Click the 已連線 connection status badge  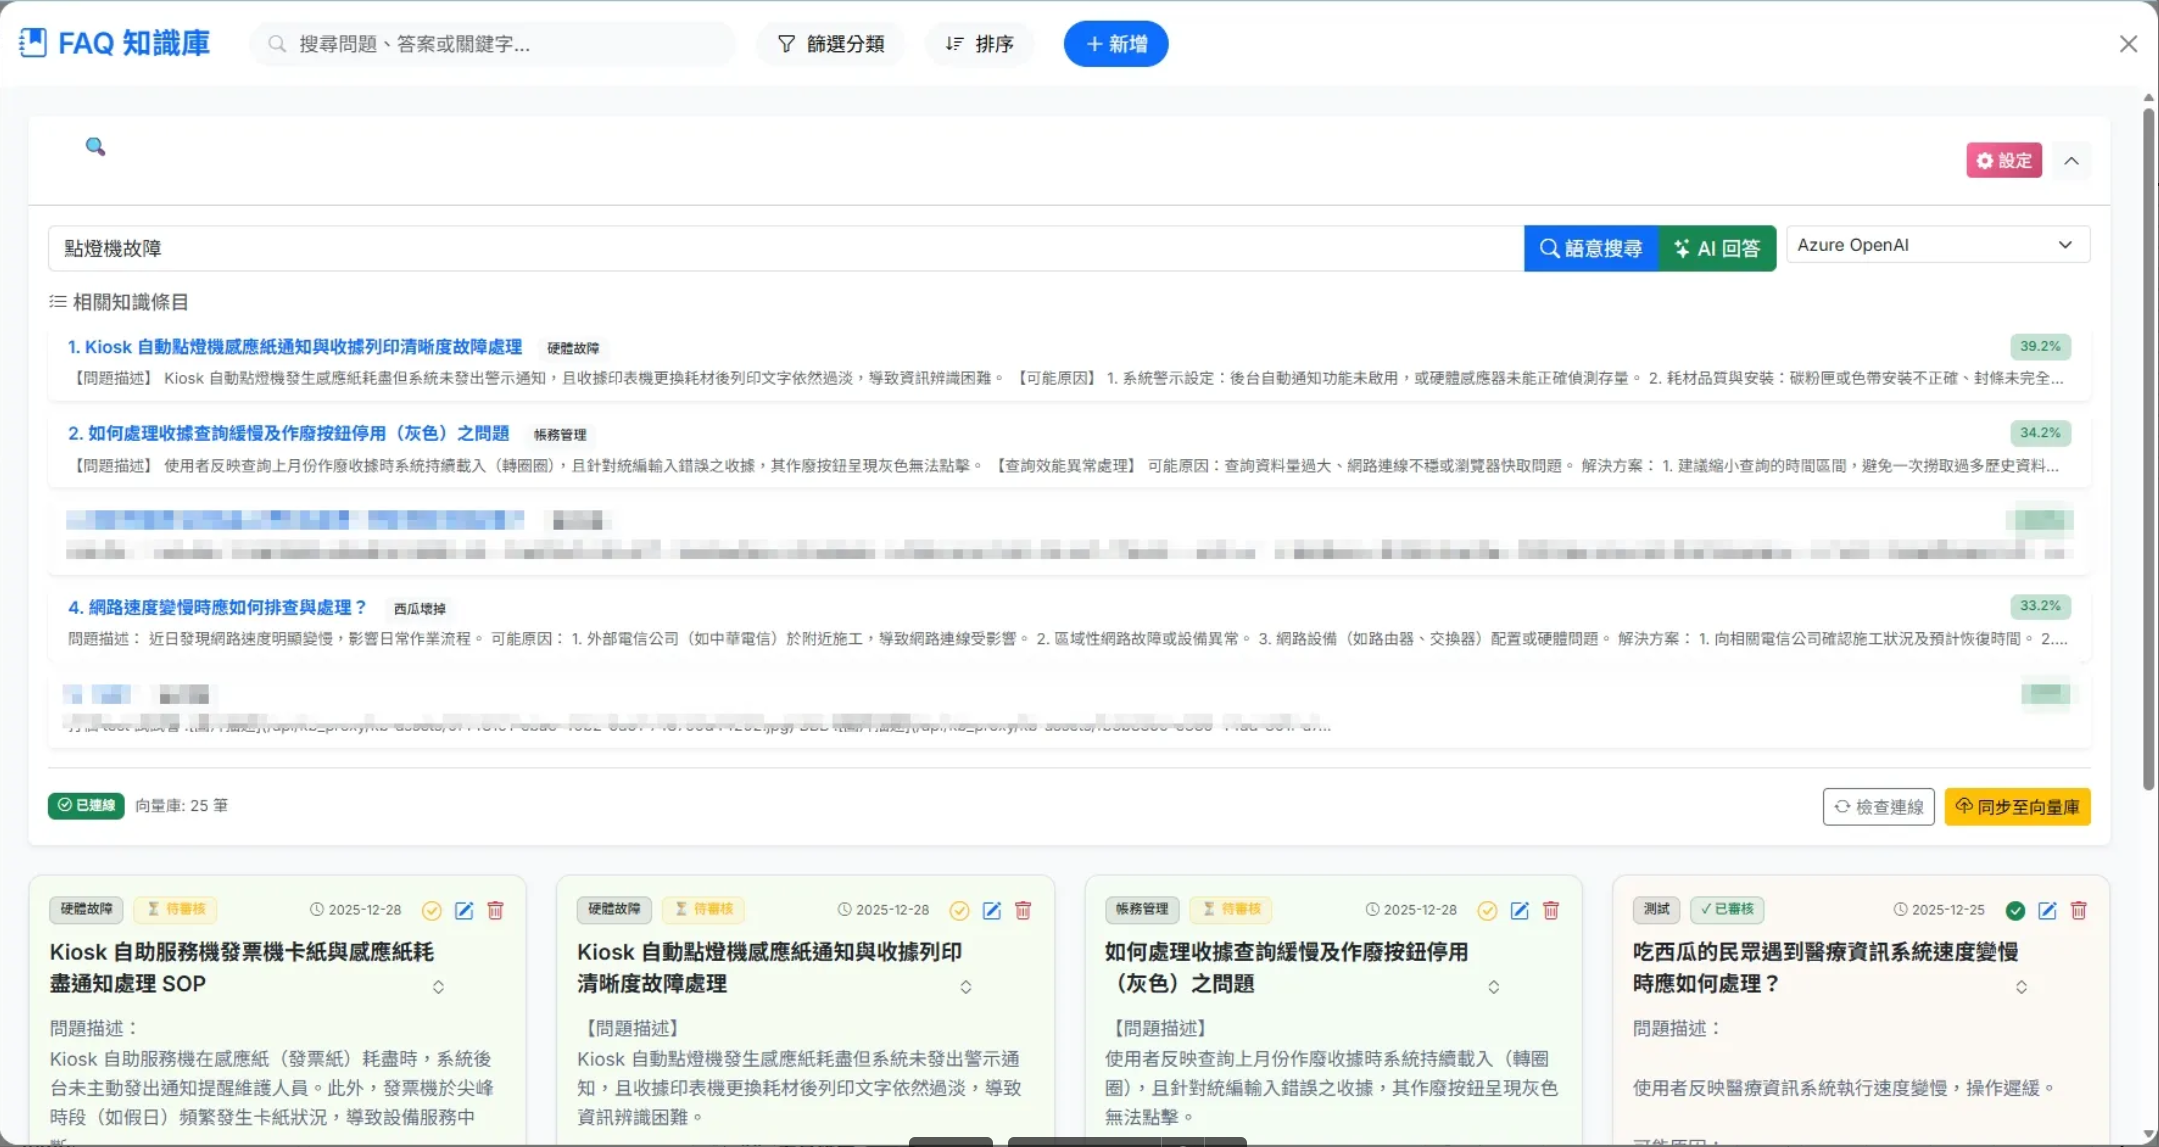(85, 805)
